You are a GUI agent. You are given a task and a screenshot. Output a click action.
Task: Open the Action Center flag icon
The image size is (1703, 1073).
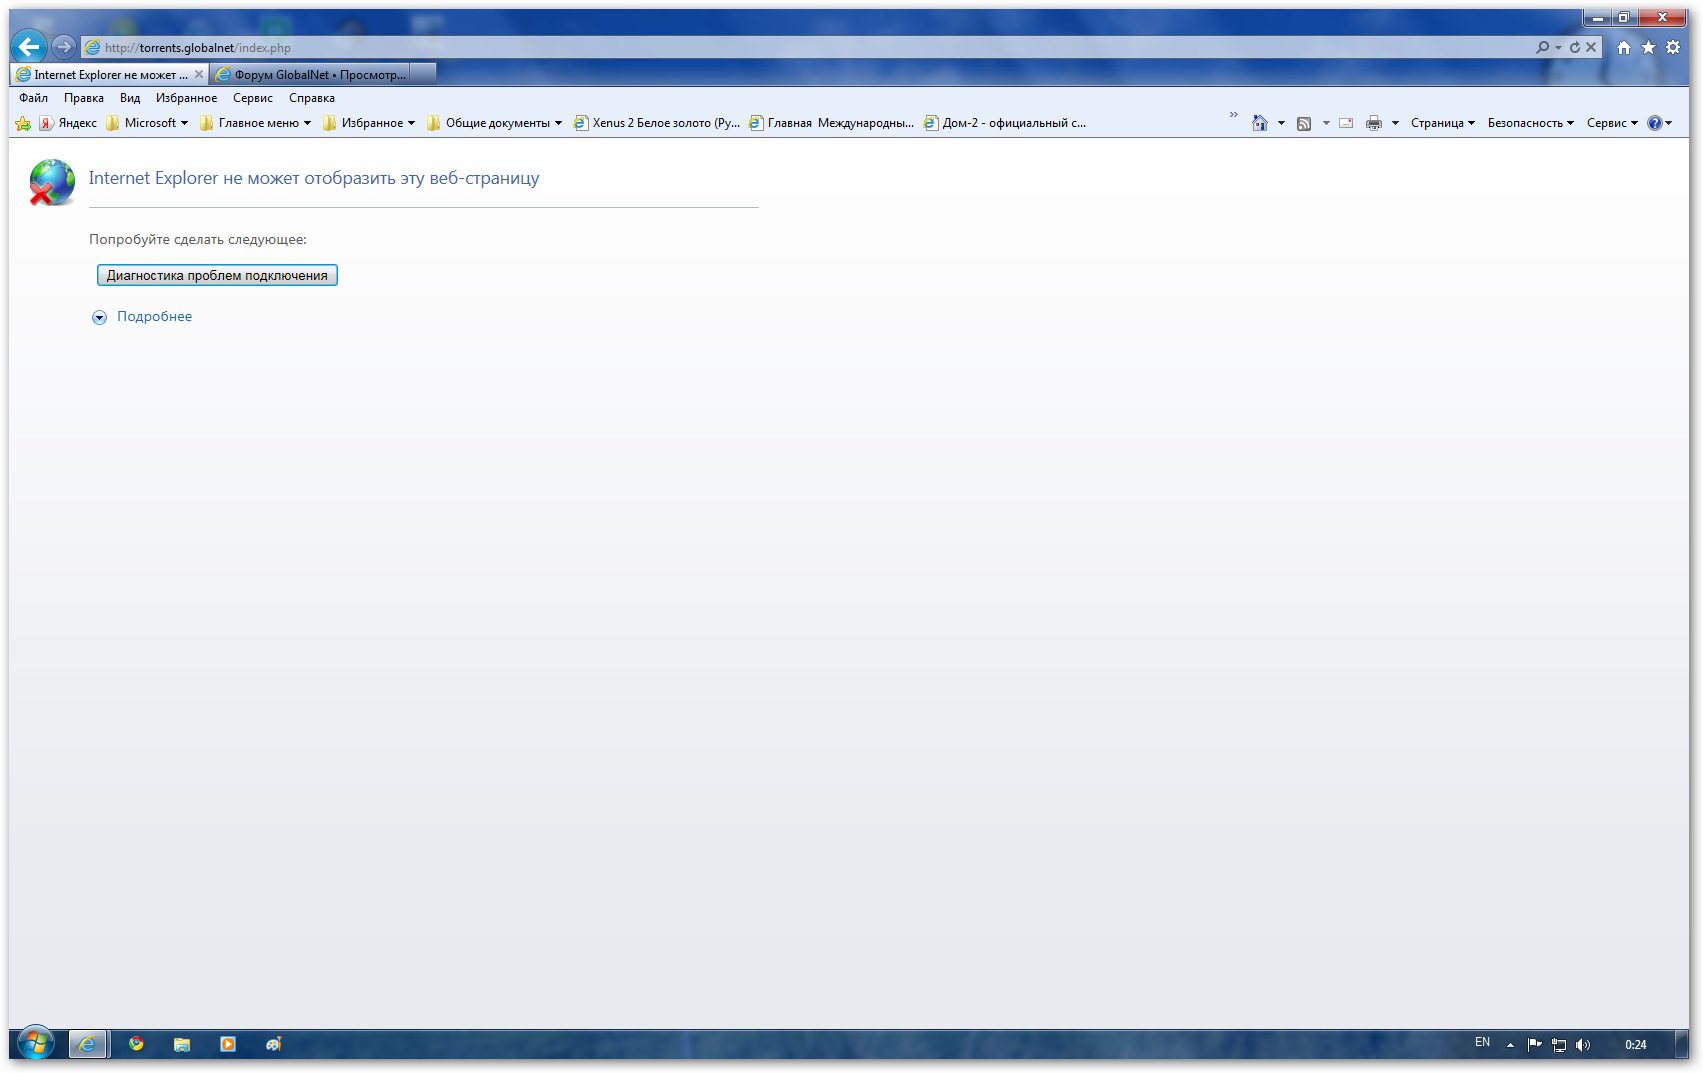pyautogui.click(x=1534, y=1045)
